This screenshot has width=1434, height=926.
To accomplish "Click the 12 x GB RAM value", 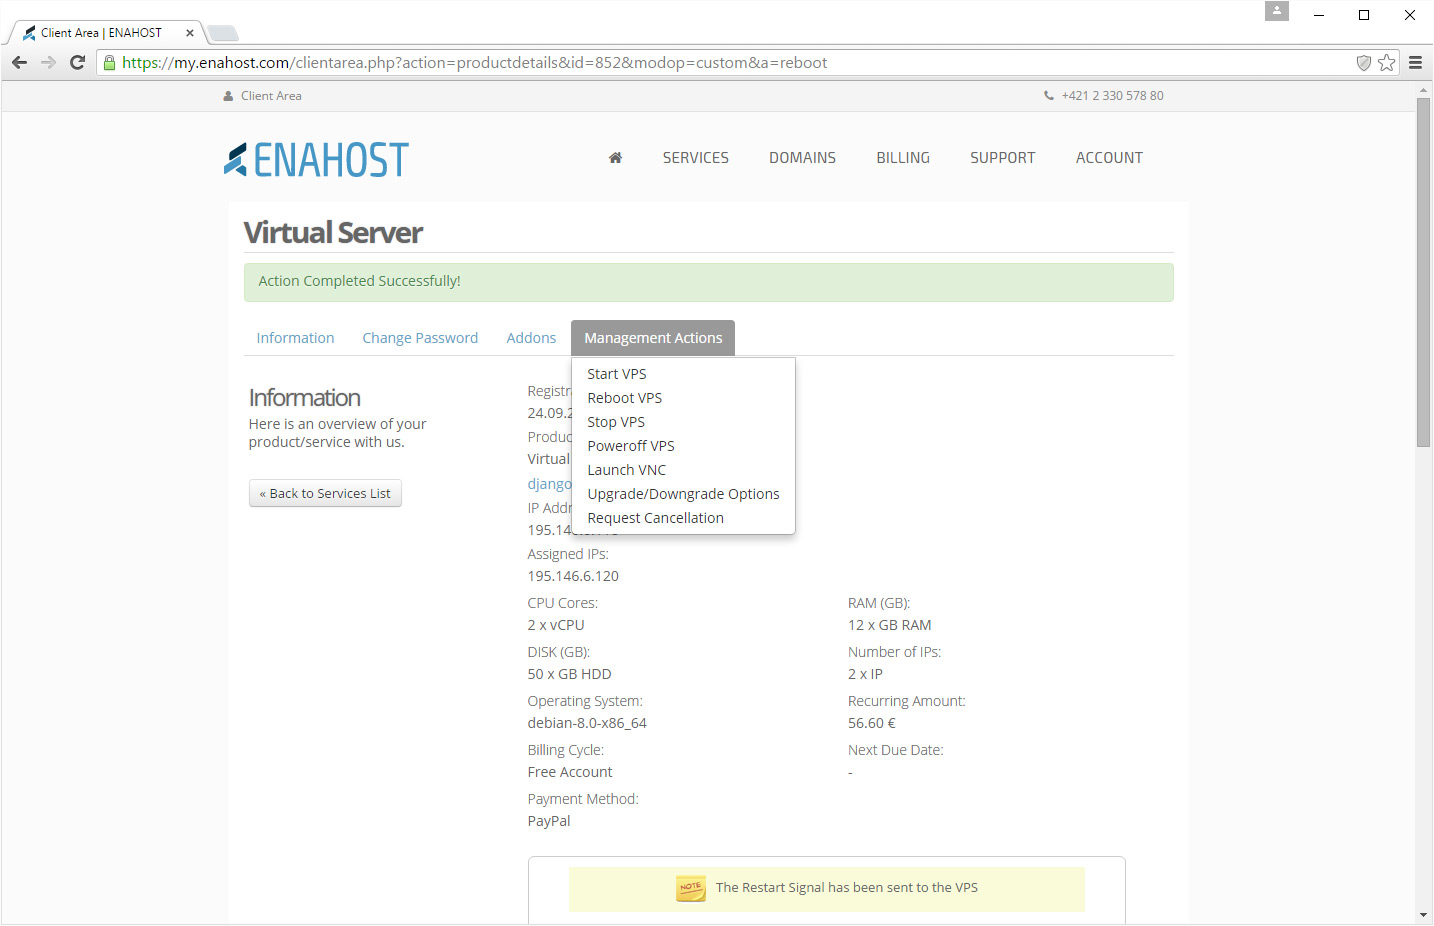I will 889,625.
